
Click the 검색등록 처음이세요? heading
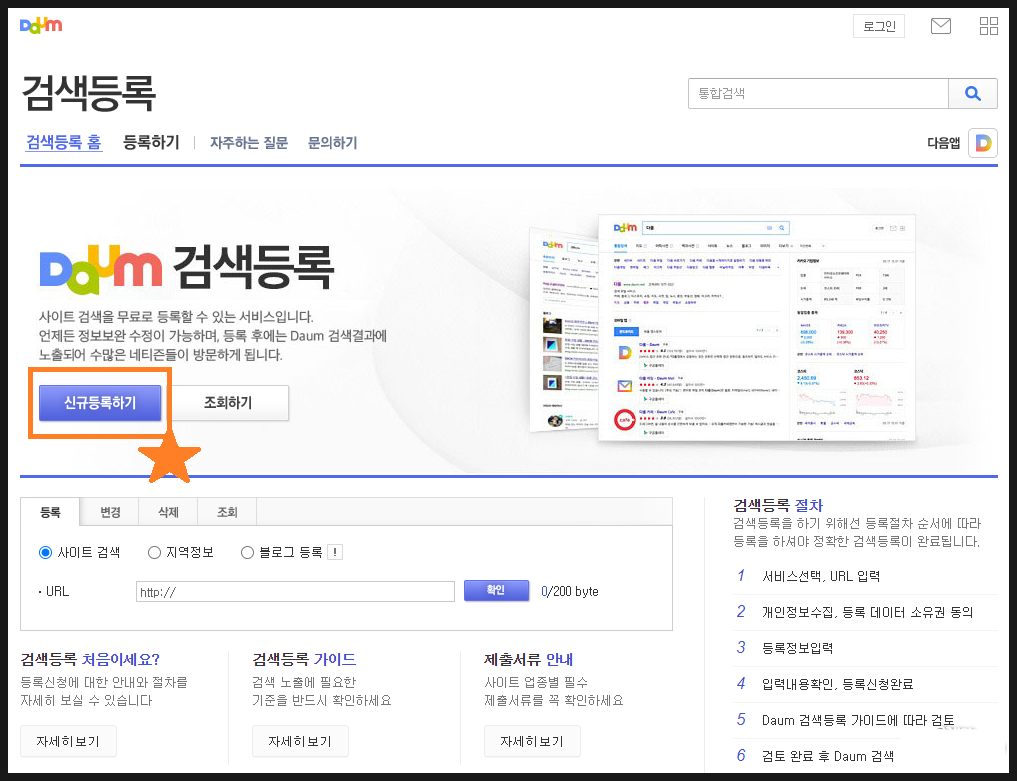click(x=90, y=659)
